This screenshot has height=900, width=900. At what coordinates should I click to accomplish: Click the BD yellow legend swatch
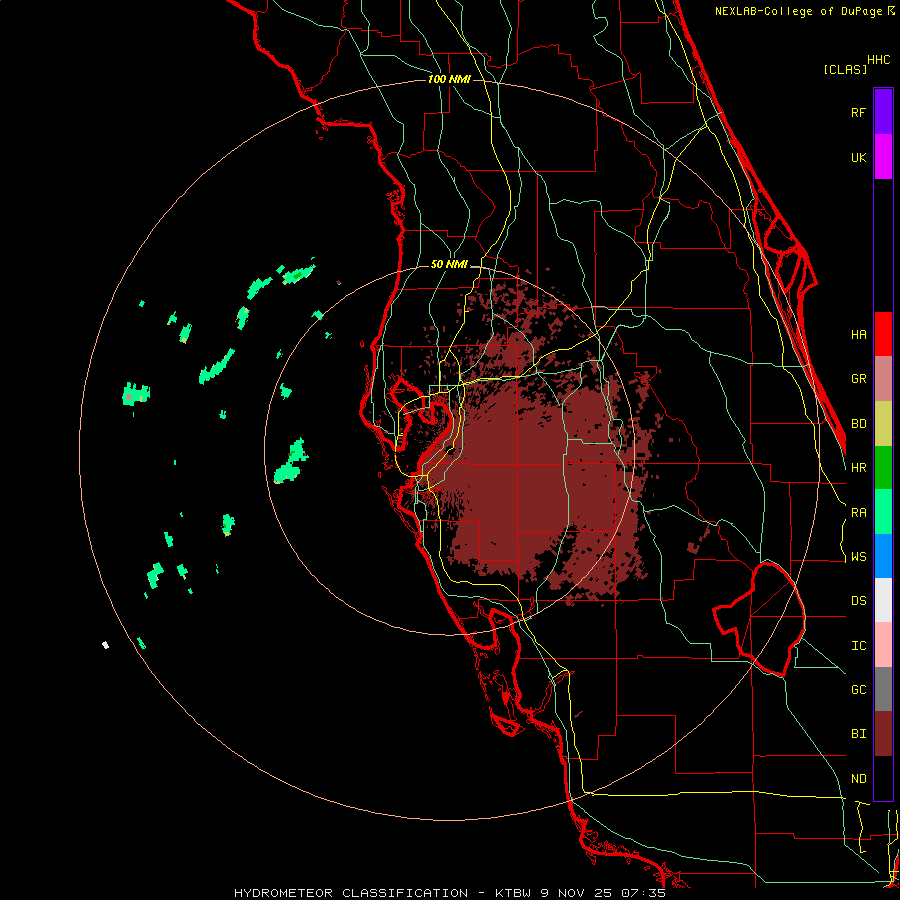[x=883, y=424]
